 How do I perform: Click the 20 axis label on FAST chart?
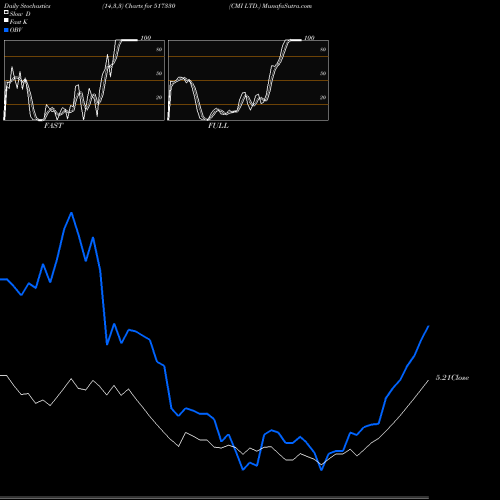tap(159, 97)
